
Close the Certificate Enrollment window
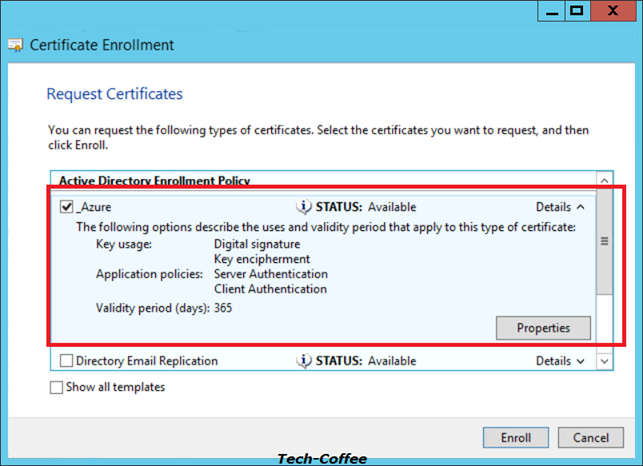coord(613,11)
